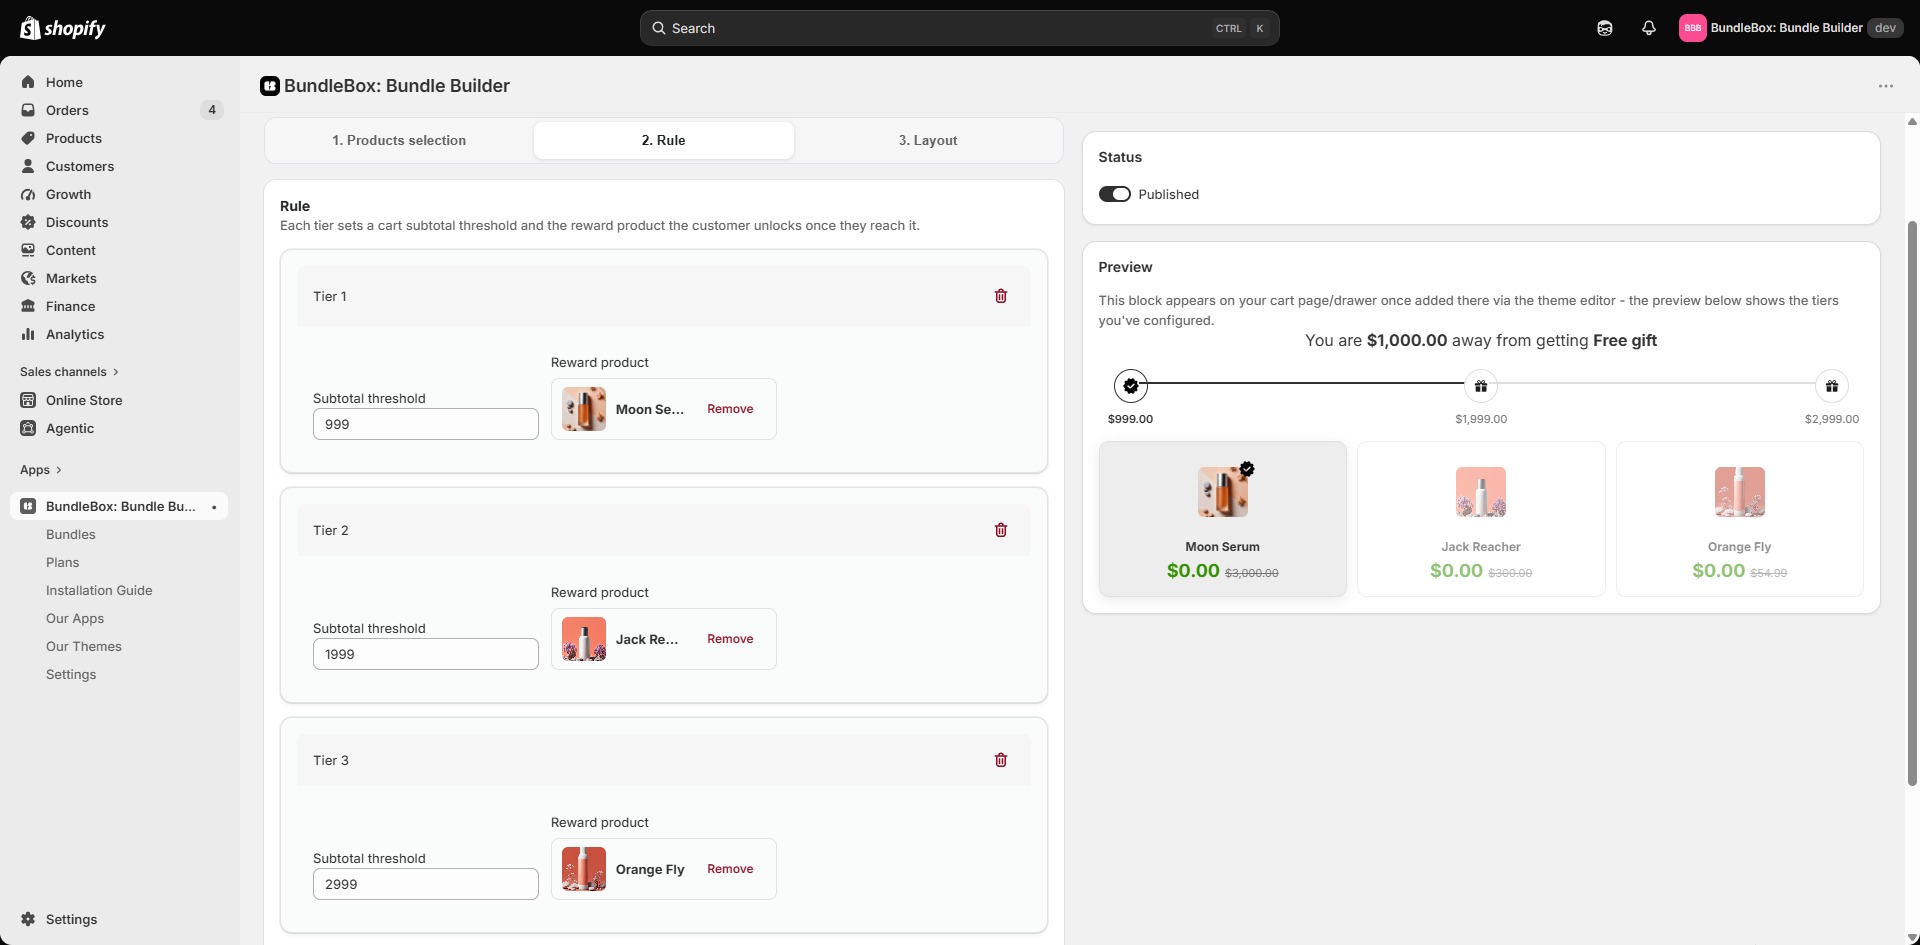Image resolution: width=1920 pixels, height=945 pixels.
Task: Open the Installation Guide page
Action: [99, 590]
